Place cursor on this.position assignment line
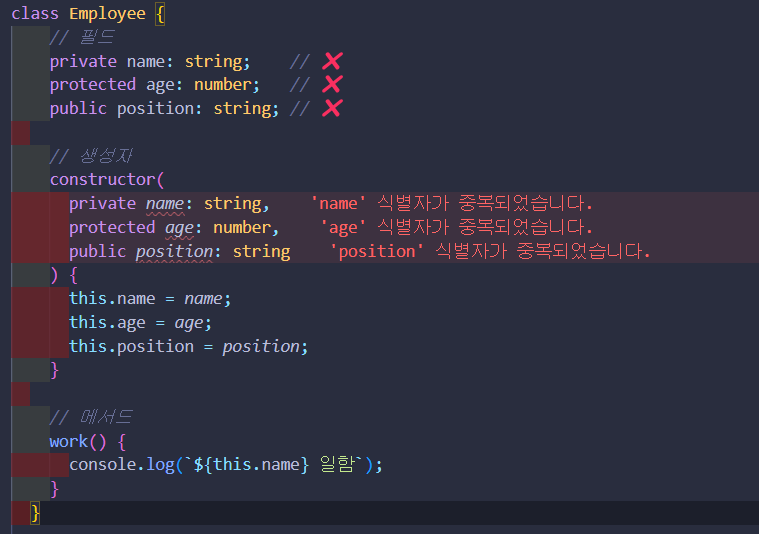Screen dimensions: 759x534 pyautogui.click(x=188, y=347)
